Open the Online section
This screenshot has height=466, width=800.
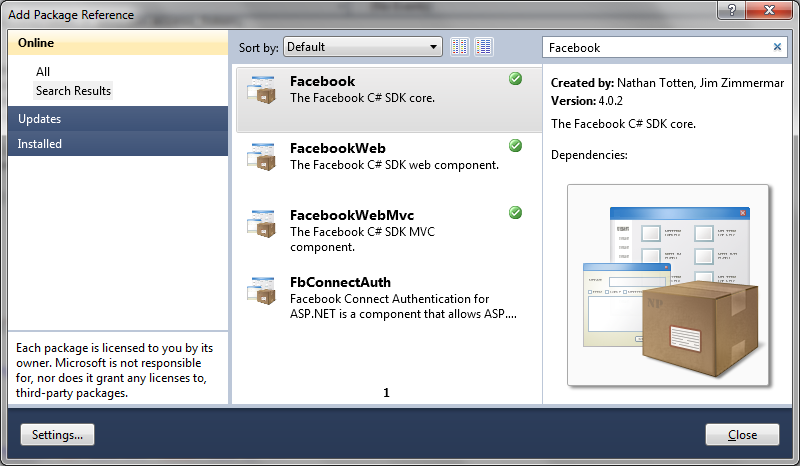[118, 43]
